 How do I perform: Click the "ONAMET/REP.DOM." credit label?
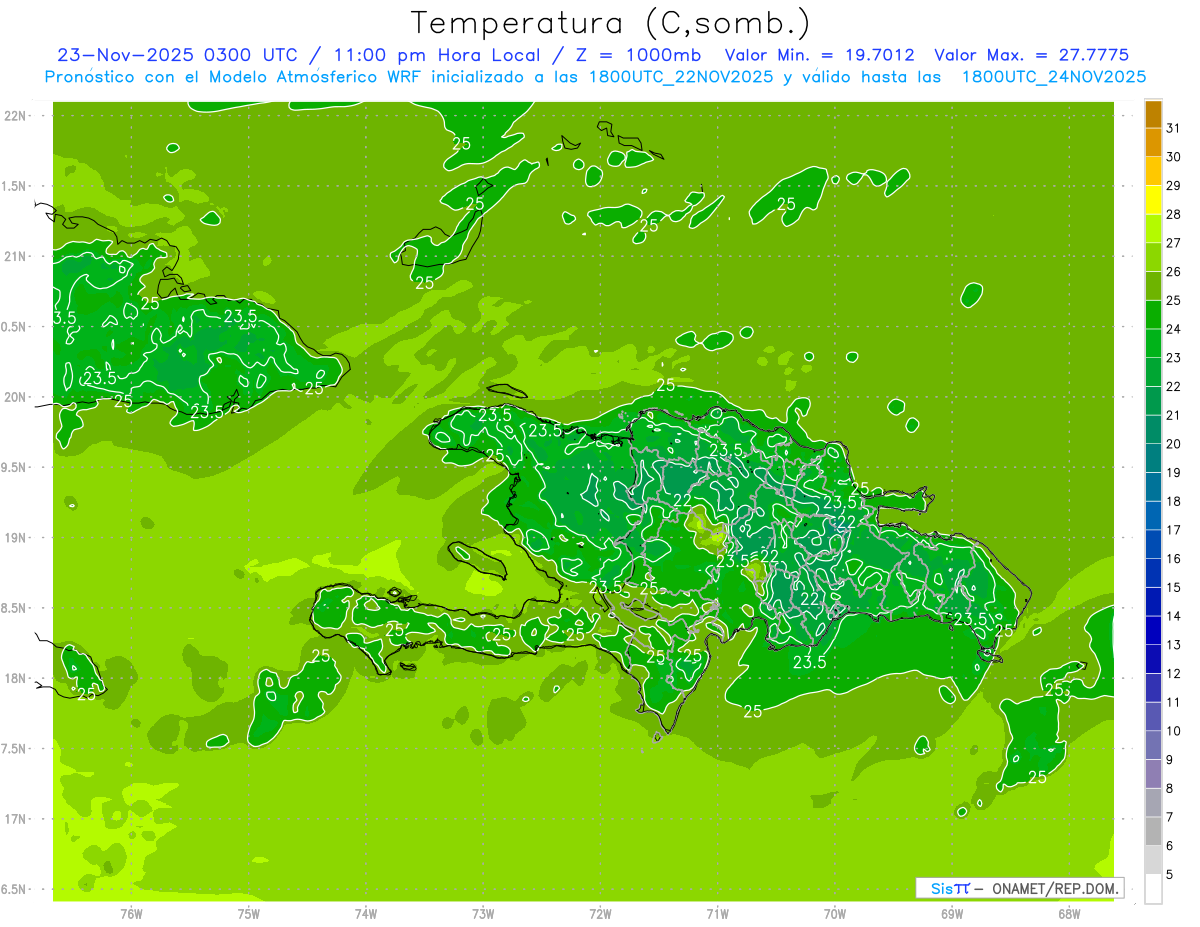pos(1054,888)
